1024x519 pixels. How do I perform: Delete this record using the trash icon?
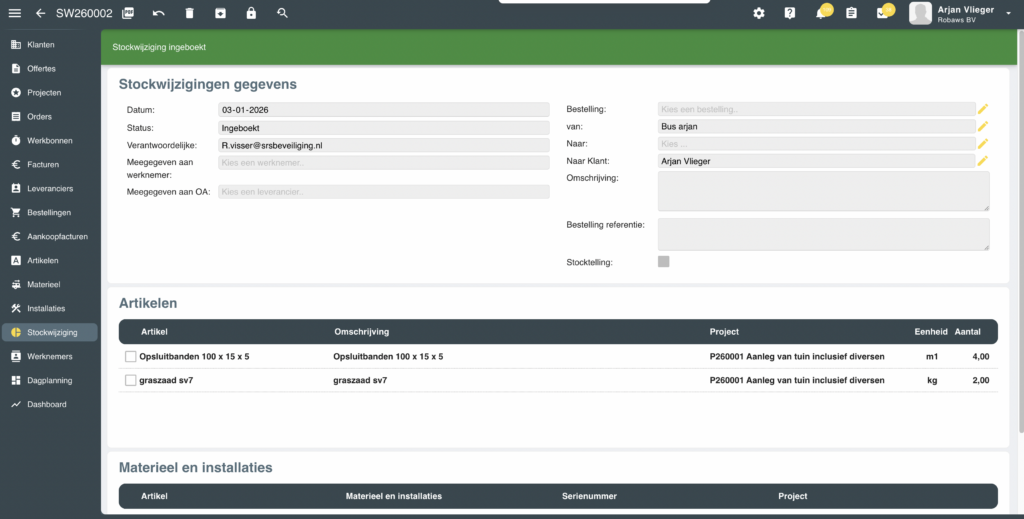coord(190,13)
